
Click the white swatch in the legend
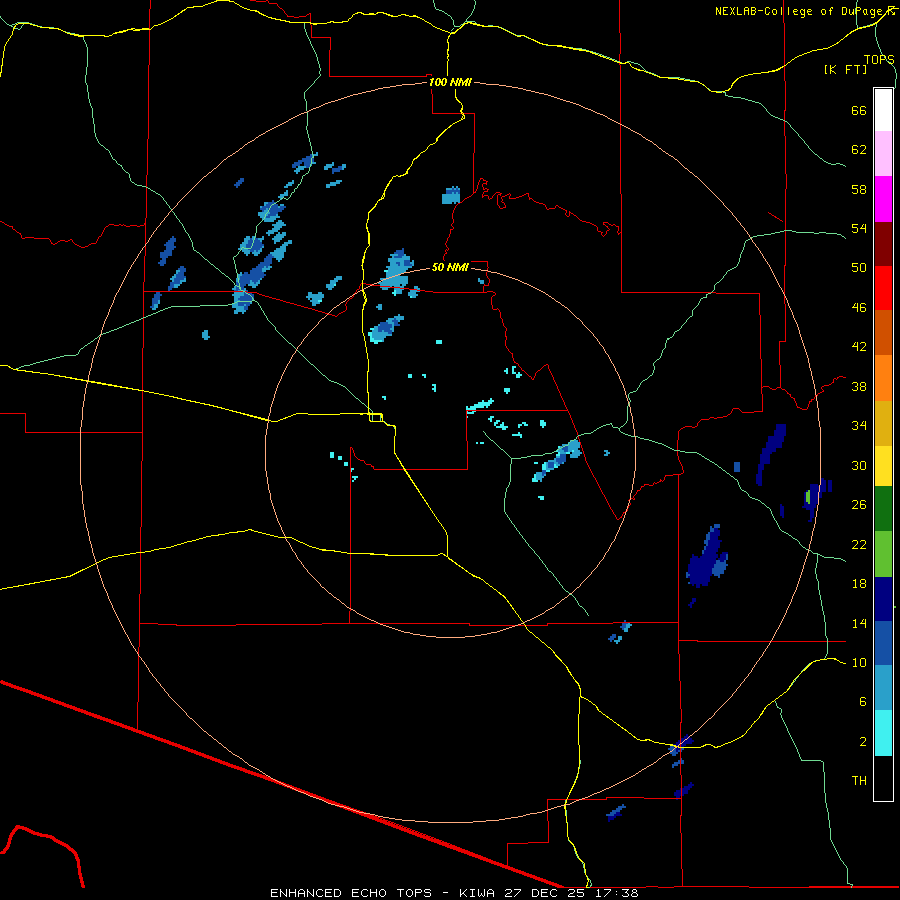(883, 110)
